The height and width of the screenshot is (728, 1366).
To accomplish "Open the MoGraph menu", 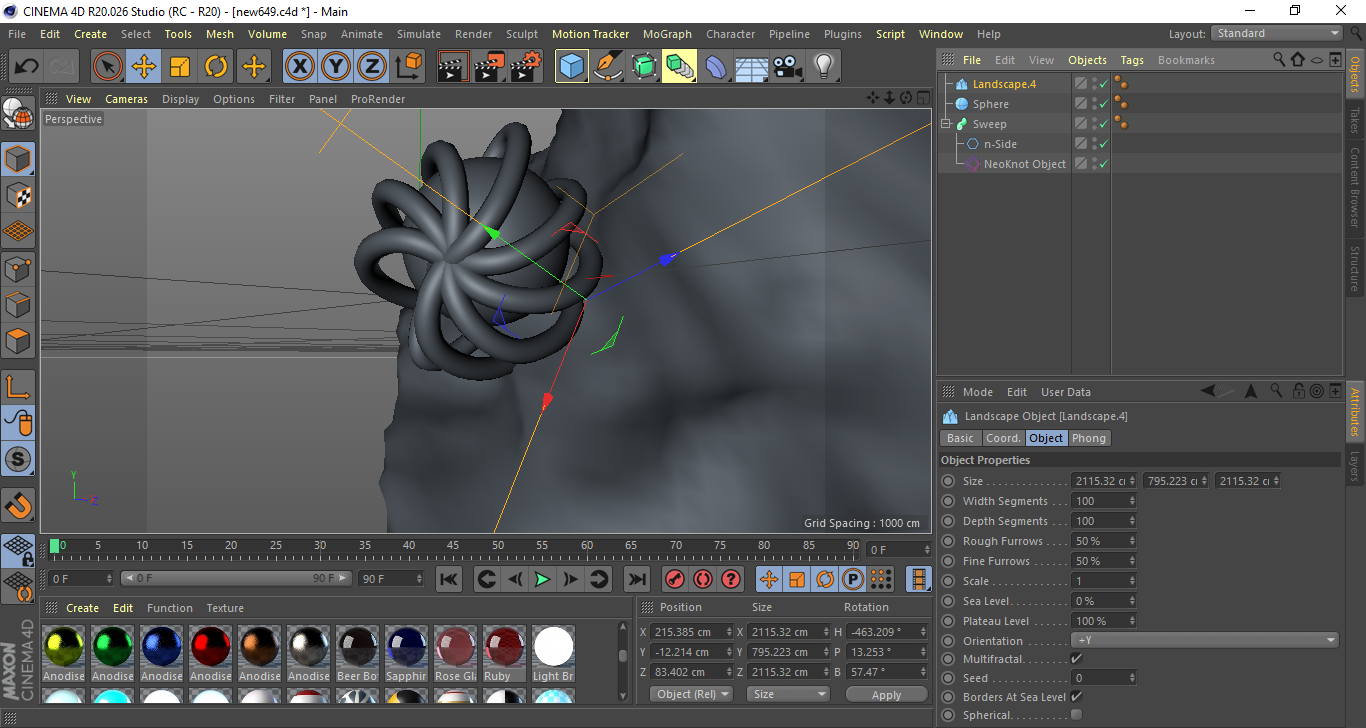I will [x=667, y=34].
